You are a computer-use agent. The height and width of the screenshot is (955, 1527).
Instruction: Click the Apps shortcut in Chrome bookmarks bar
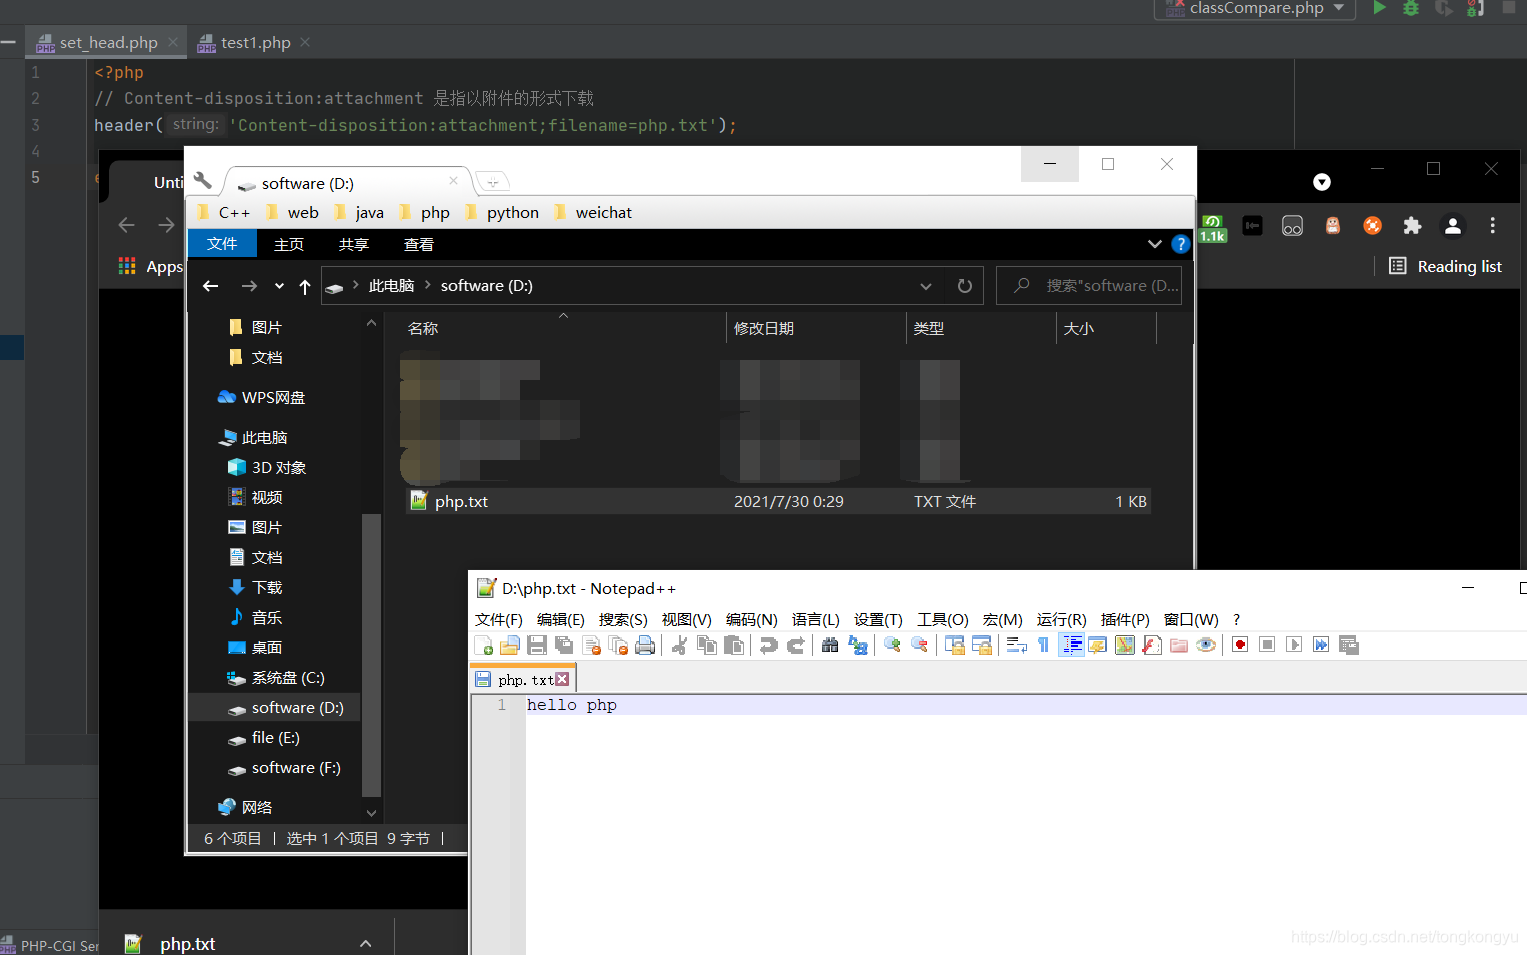tap(151, 266)
